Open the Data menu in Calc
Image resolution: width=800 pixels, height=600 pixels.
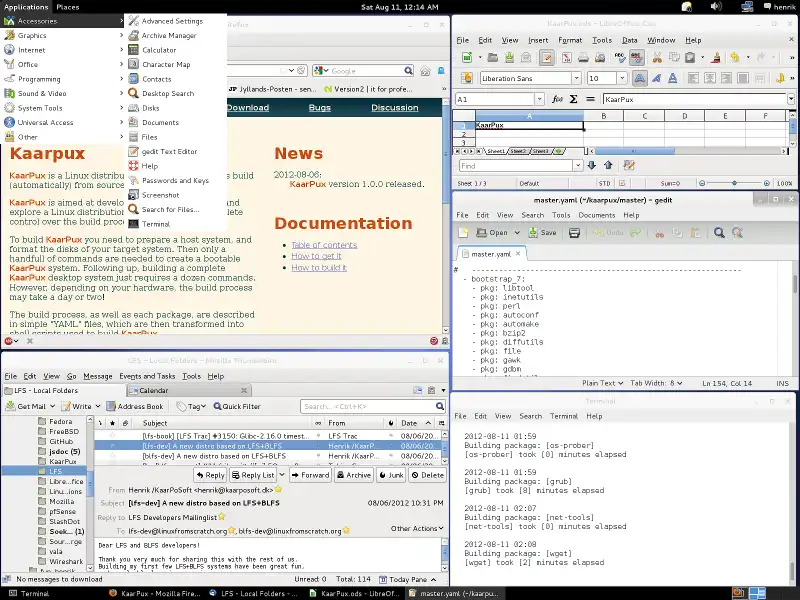(630, 40)
